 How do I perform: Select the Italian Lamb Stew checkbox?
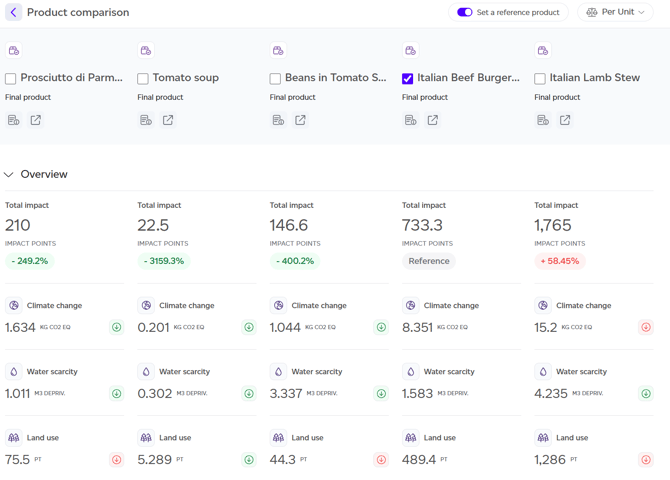(x=540, y=78)
